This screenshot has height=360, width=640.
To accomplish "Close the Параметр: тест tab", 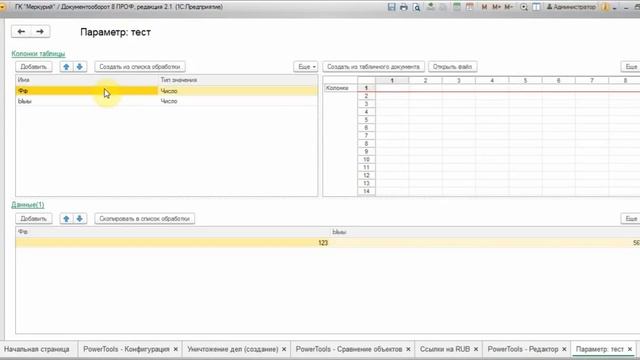I will [x=630, y=349].
